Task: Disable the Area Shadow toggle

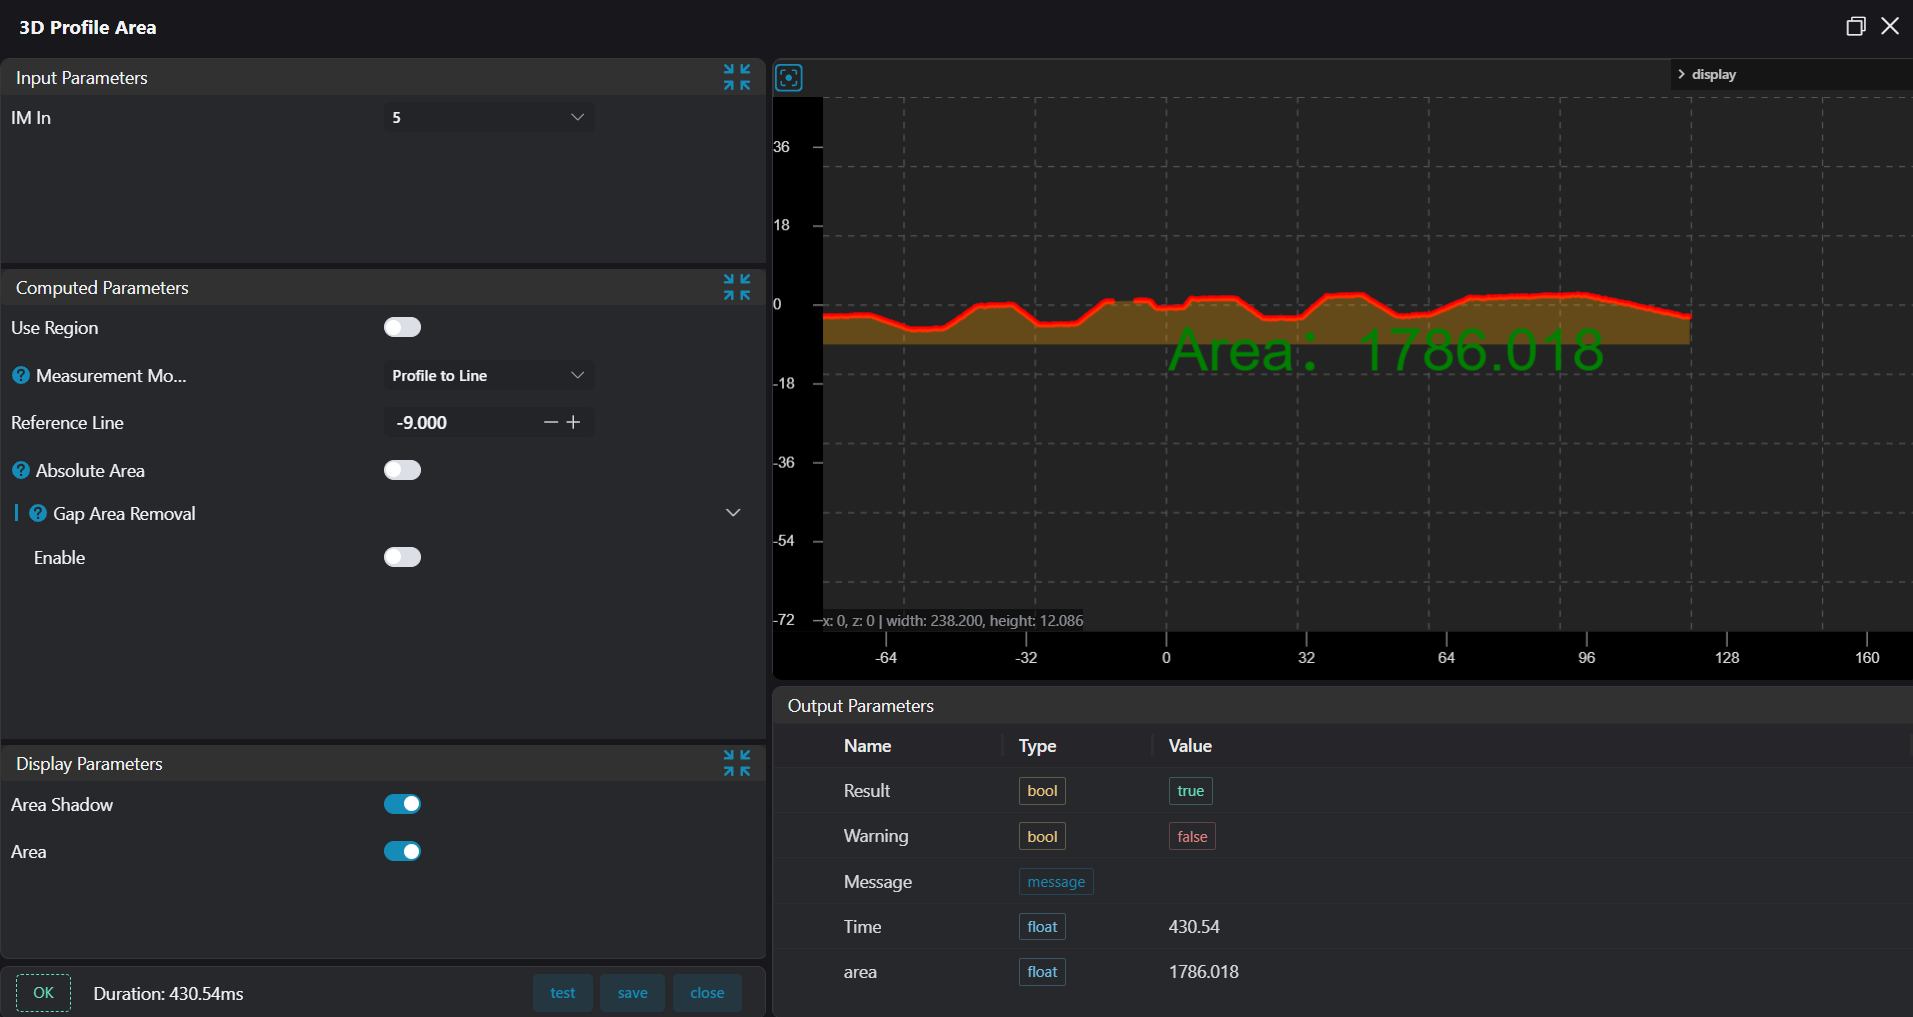Action: coord(402,804)
